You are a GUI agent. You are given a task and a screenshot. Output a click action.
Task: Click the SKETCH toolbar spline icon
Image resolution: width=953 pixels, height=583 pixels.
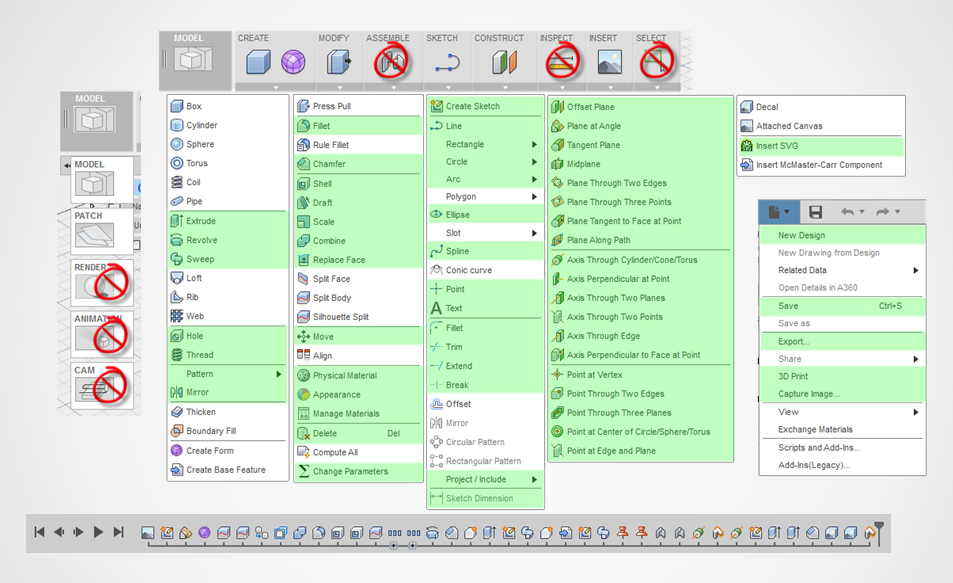447,62
